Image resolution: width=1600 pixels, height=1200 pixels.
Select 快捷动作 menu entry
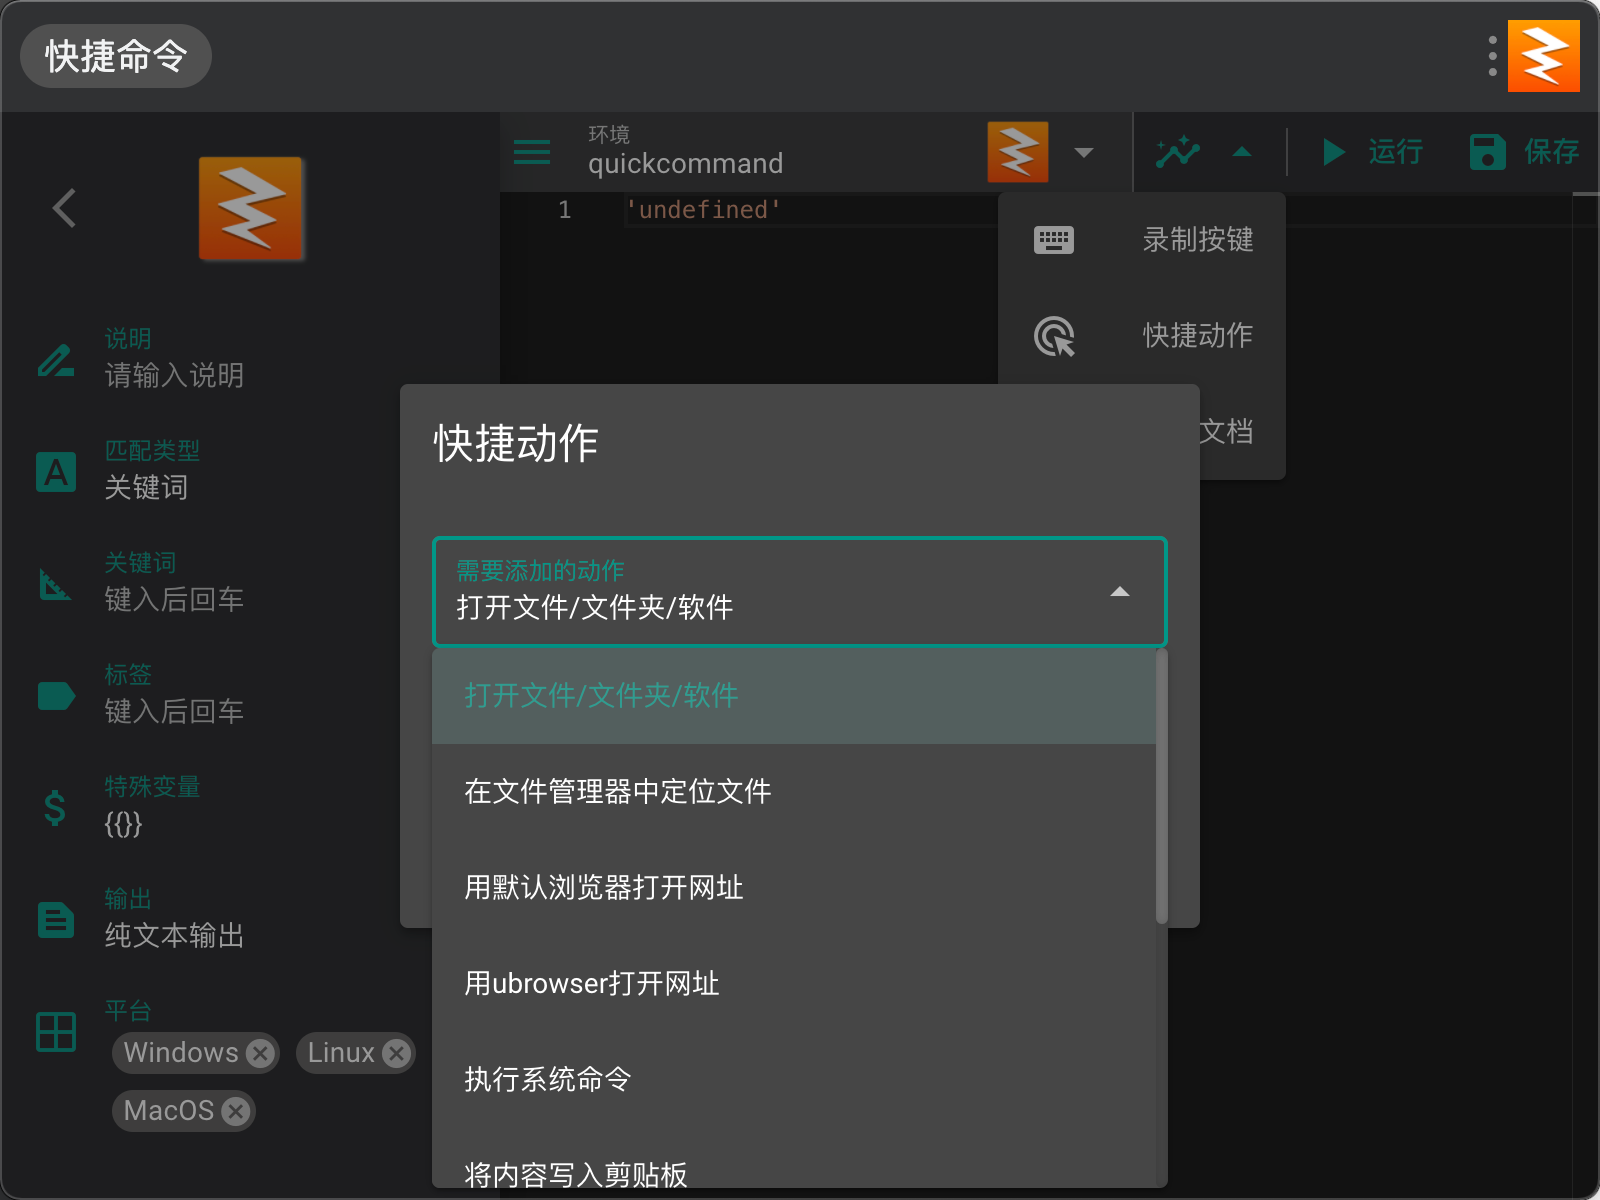tap(1142, 336)
